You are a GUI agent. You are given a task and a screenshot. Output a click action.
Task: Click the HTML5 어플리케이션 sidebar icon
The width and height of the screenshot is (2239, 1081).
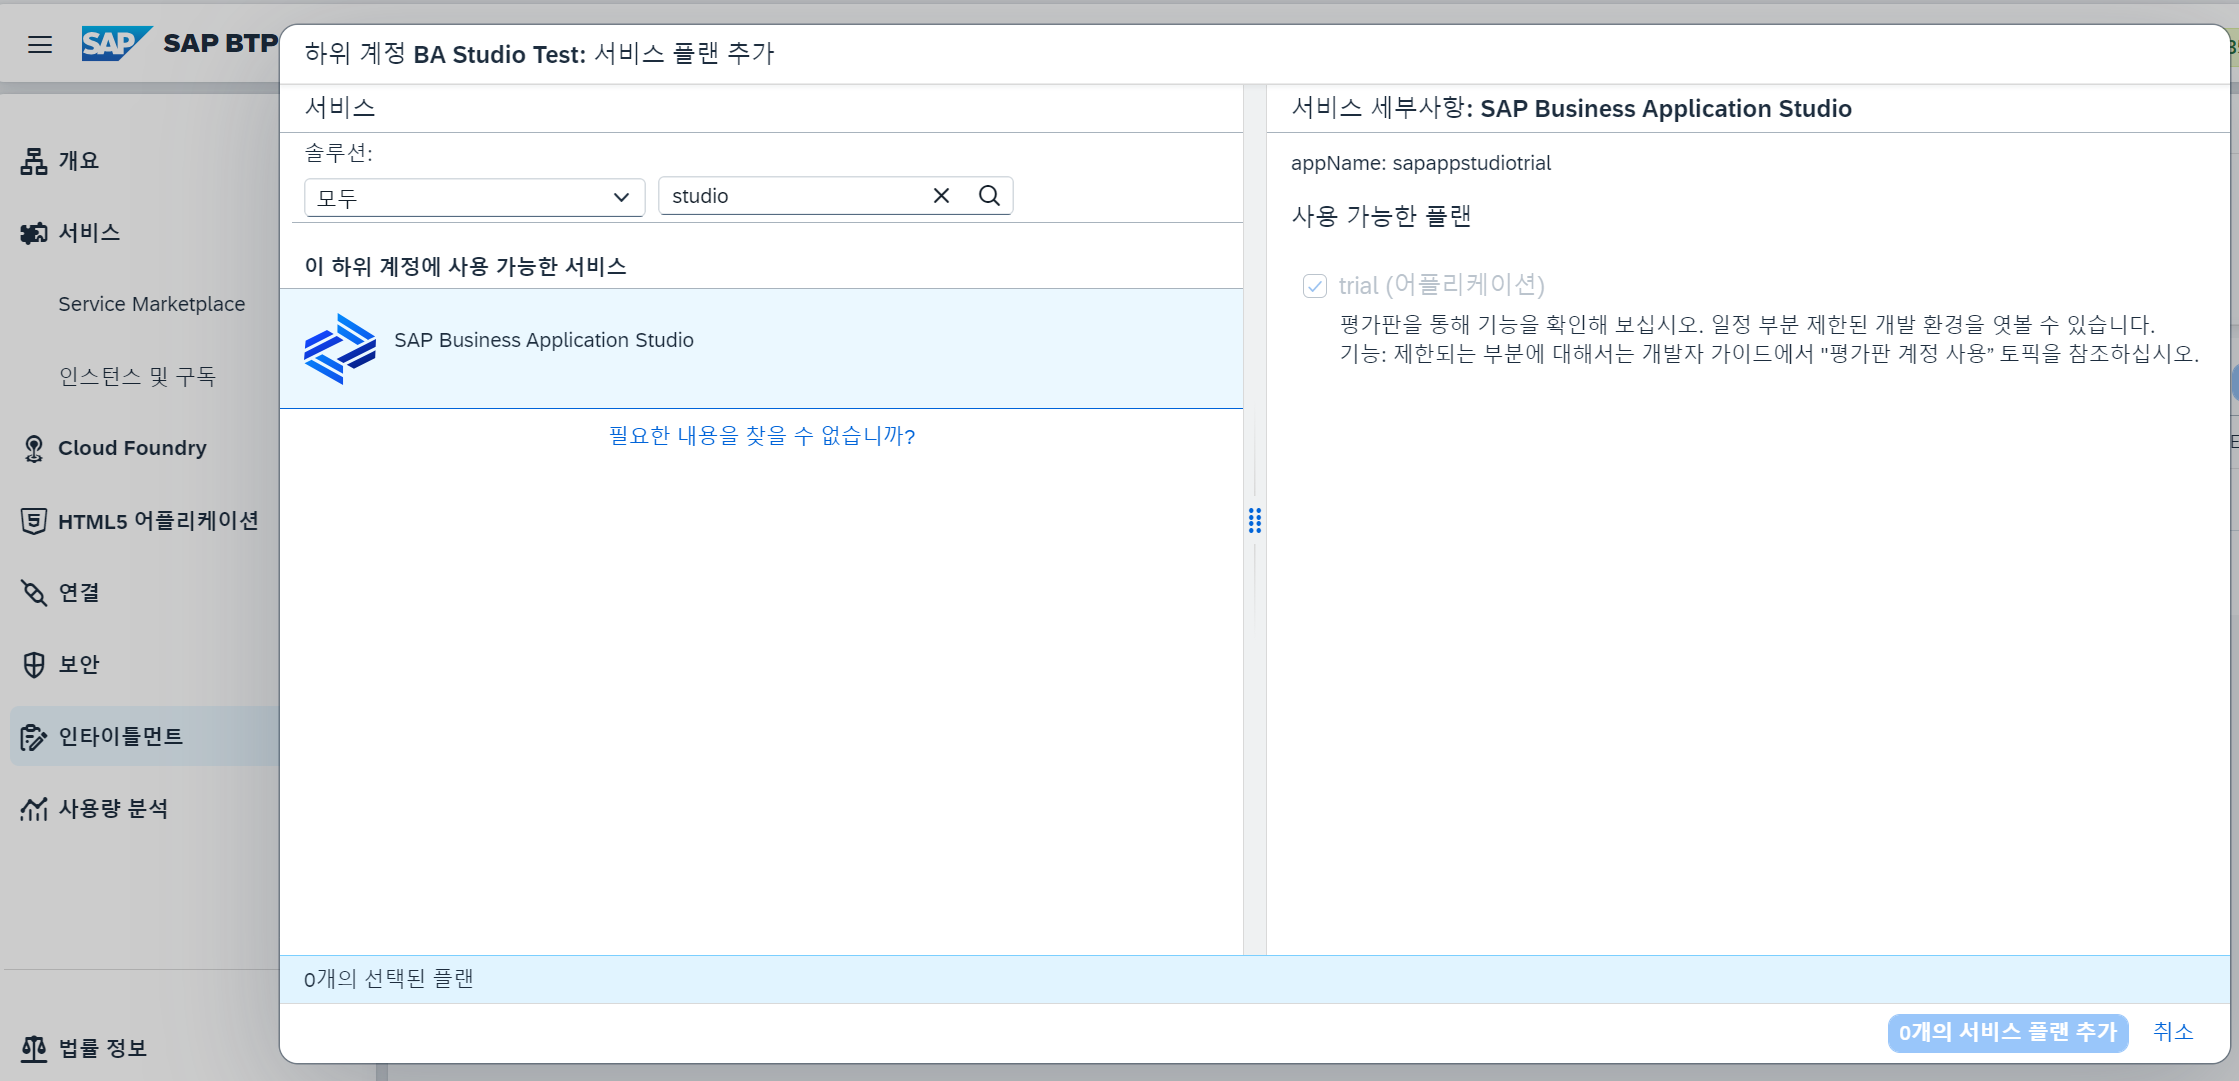pos(34,521)
